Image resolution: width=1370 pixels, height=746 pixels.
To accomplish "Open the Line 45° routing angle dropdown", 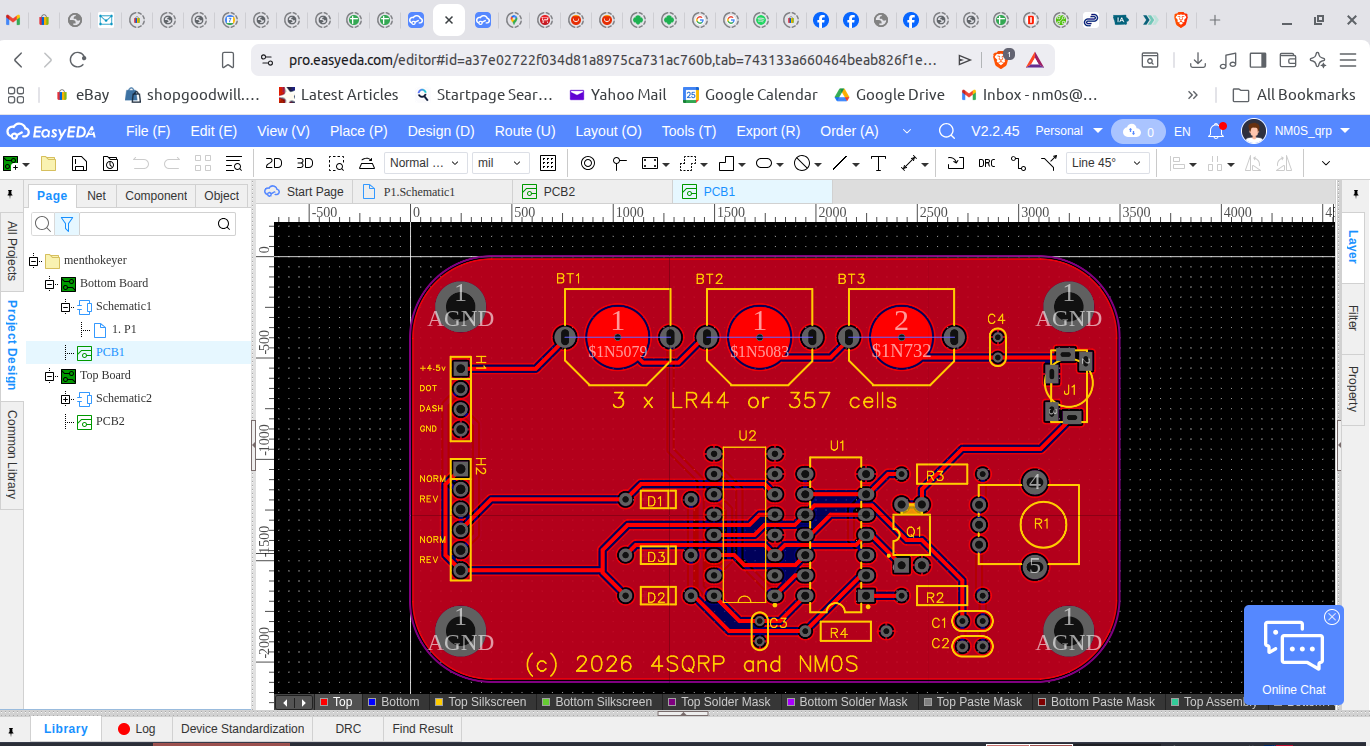I will point(1108,163).
